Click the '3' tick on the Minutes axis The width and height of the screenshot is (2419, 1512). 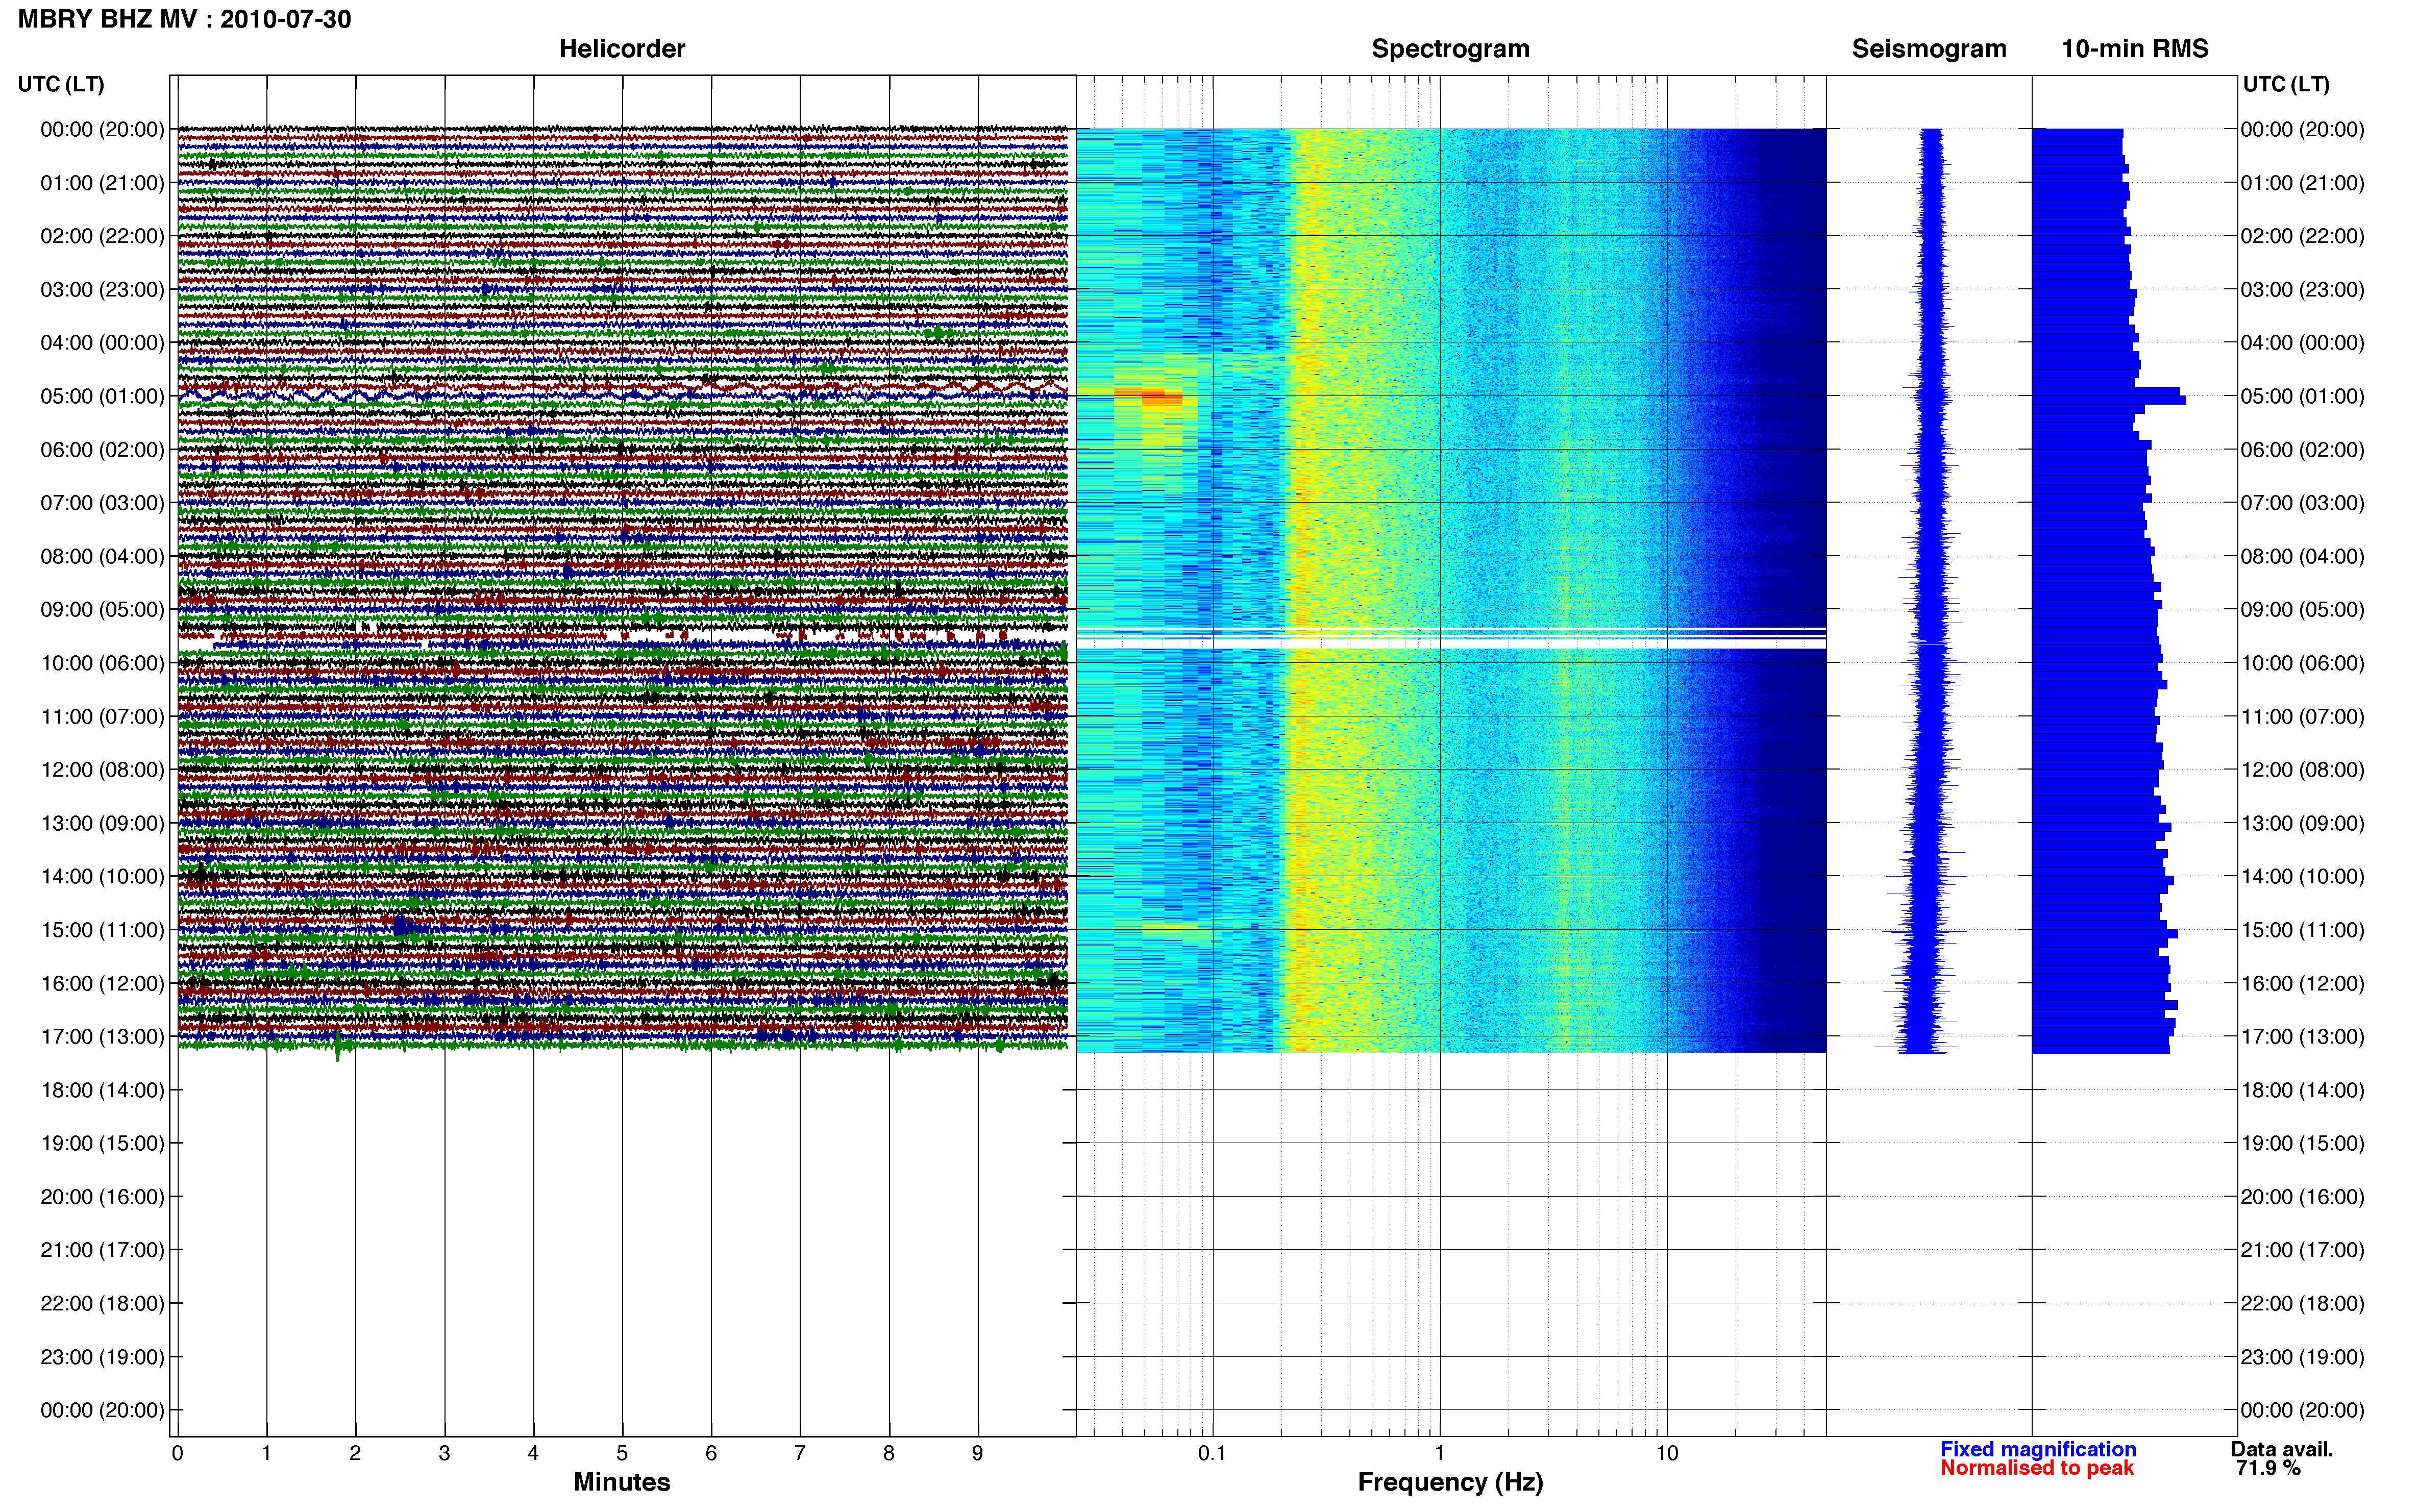pyautogui.click(x=444, y=1453)
